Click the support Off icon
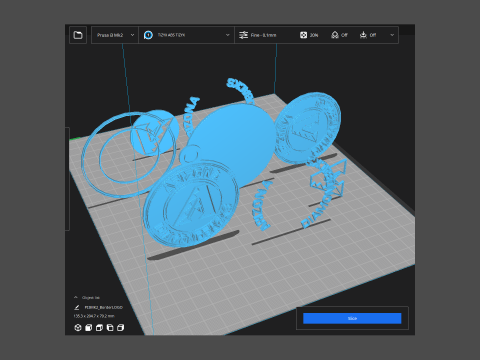Screen dimensions: 480x360 pyautogui.click(x=335, y=35)
